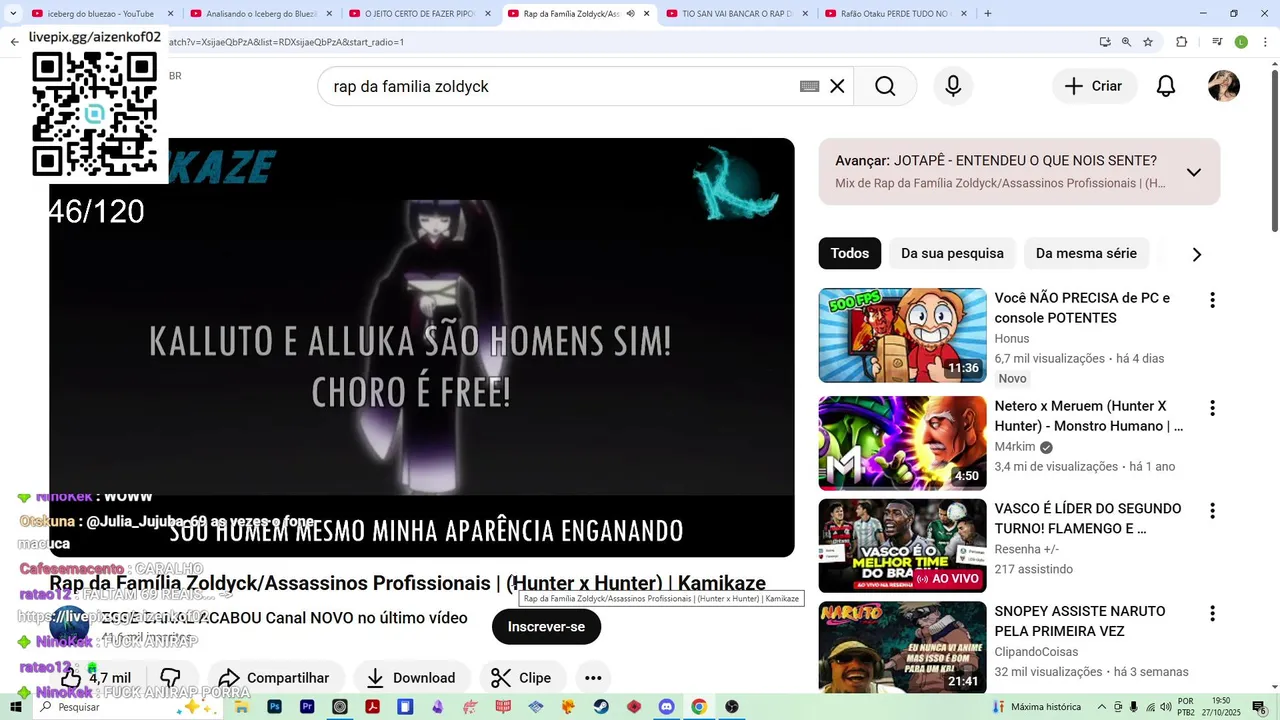Screen dimensions: 1280x720
Task: Switch to iceberg do bluezao tab
Action: tap(100, 14)
